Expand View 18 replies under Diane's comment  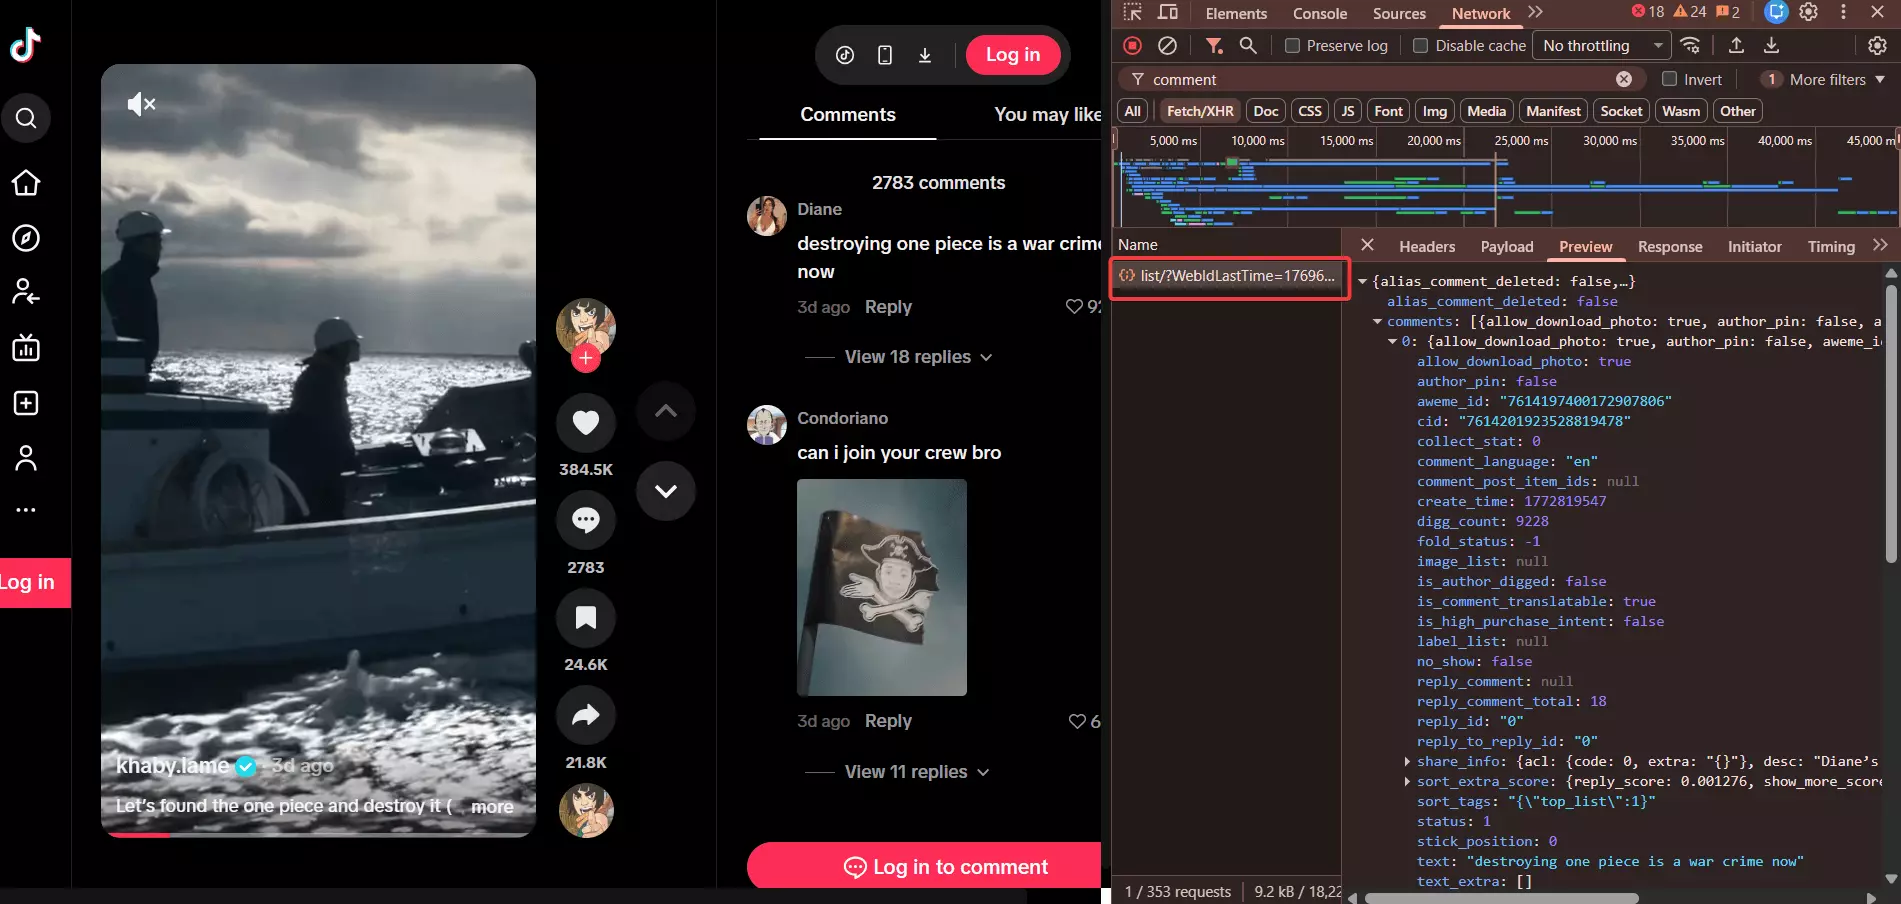pyautogui.click(x=908, y=356)
